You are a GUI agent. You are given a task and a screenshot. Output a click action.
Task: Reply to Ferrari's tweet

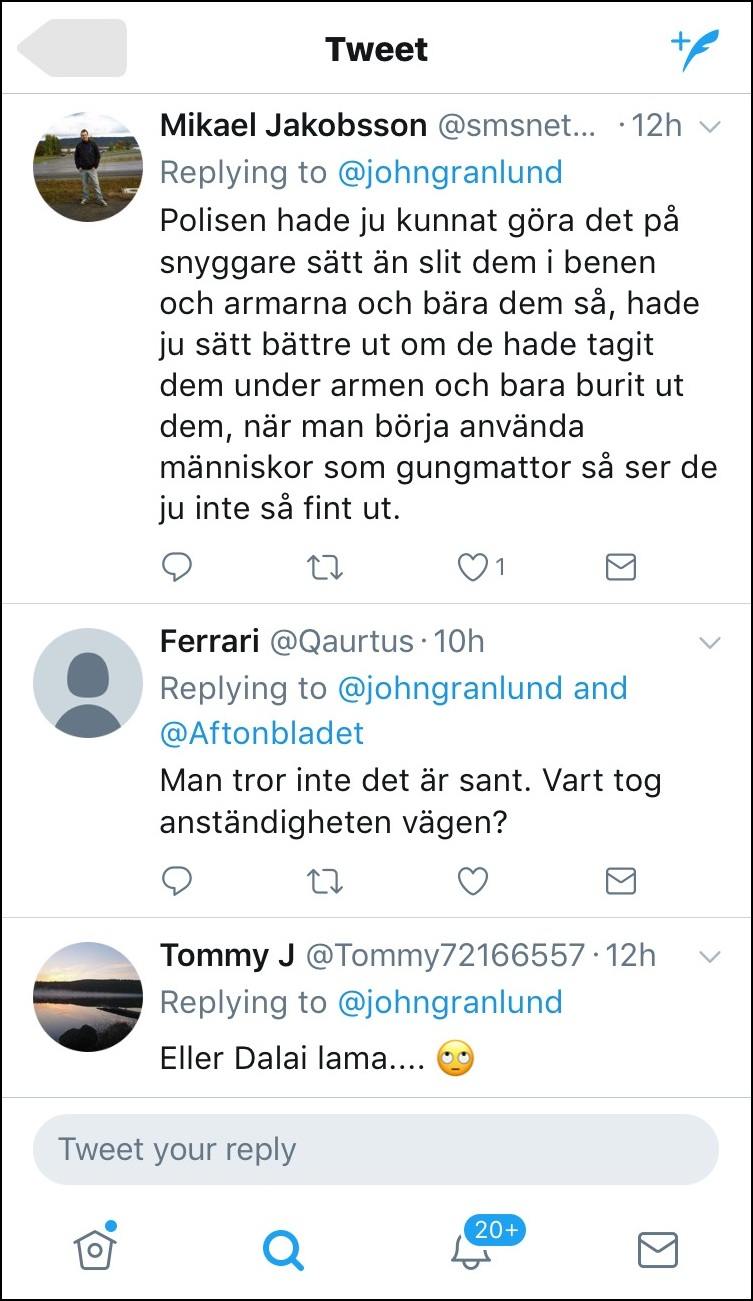pos(176,881)
